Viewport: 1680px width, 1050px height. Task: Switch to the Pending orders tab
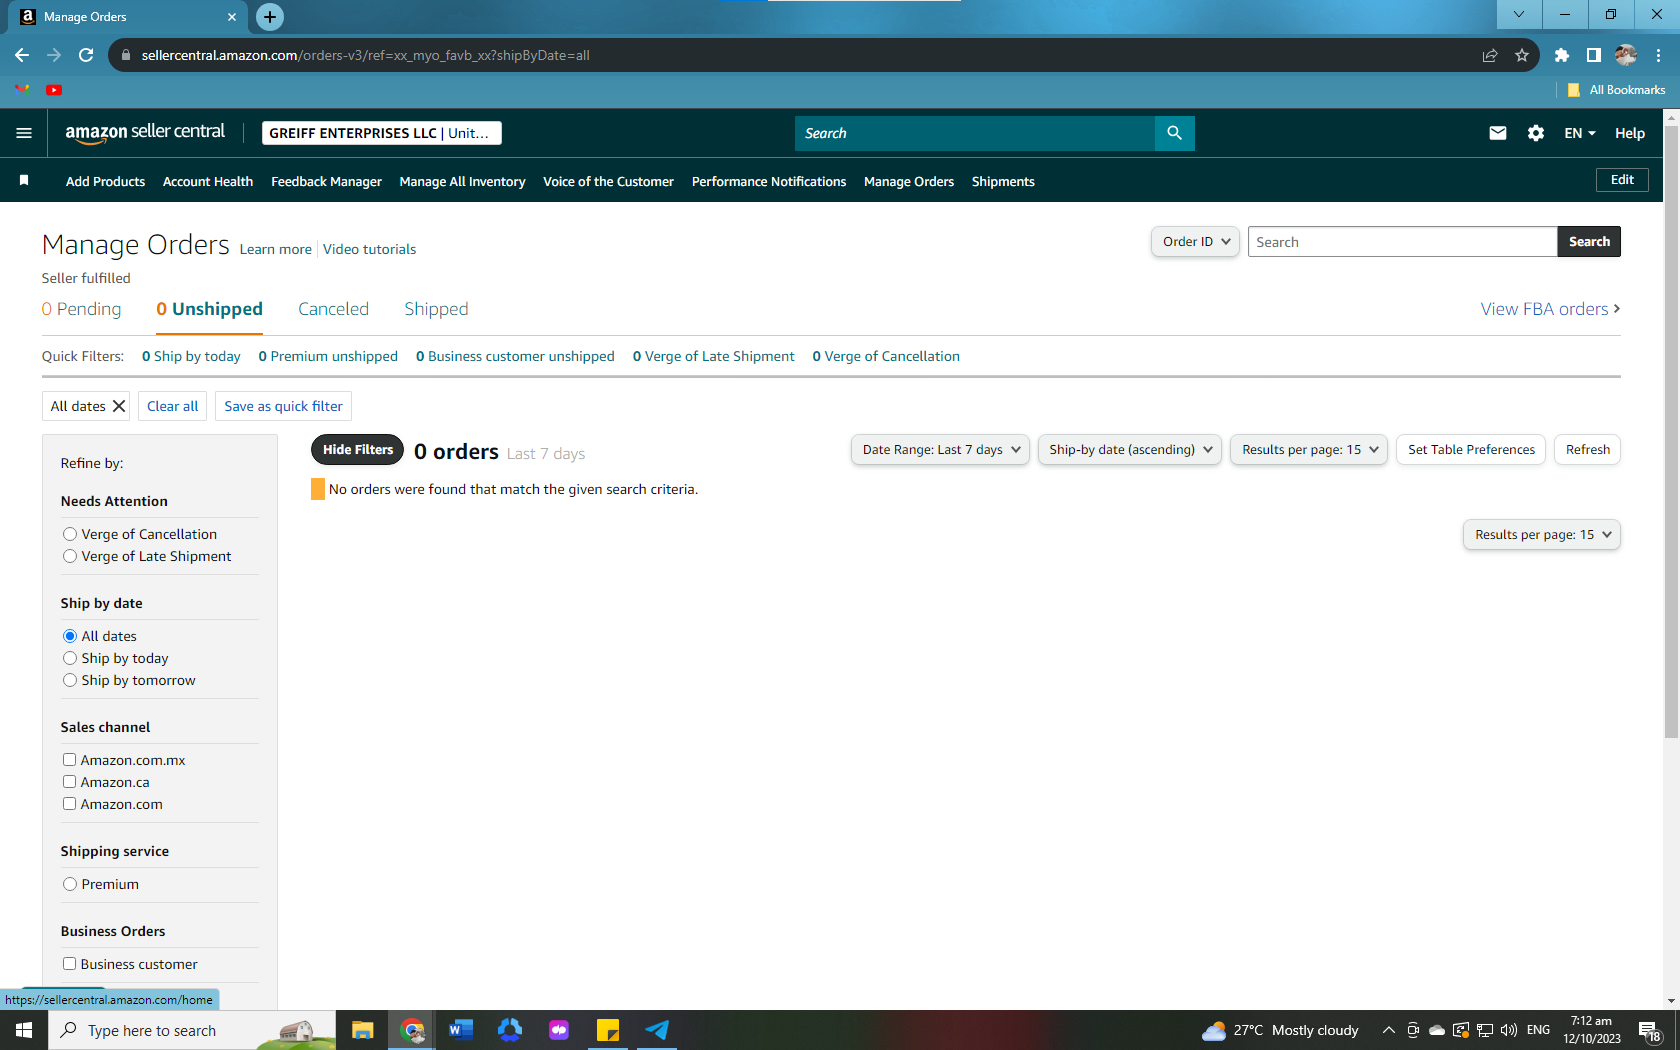click(81, 309)
